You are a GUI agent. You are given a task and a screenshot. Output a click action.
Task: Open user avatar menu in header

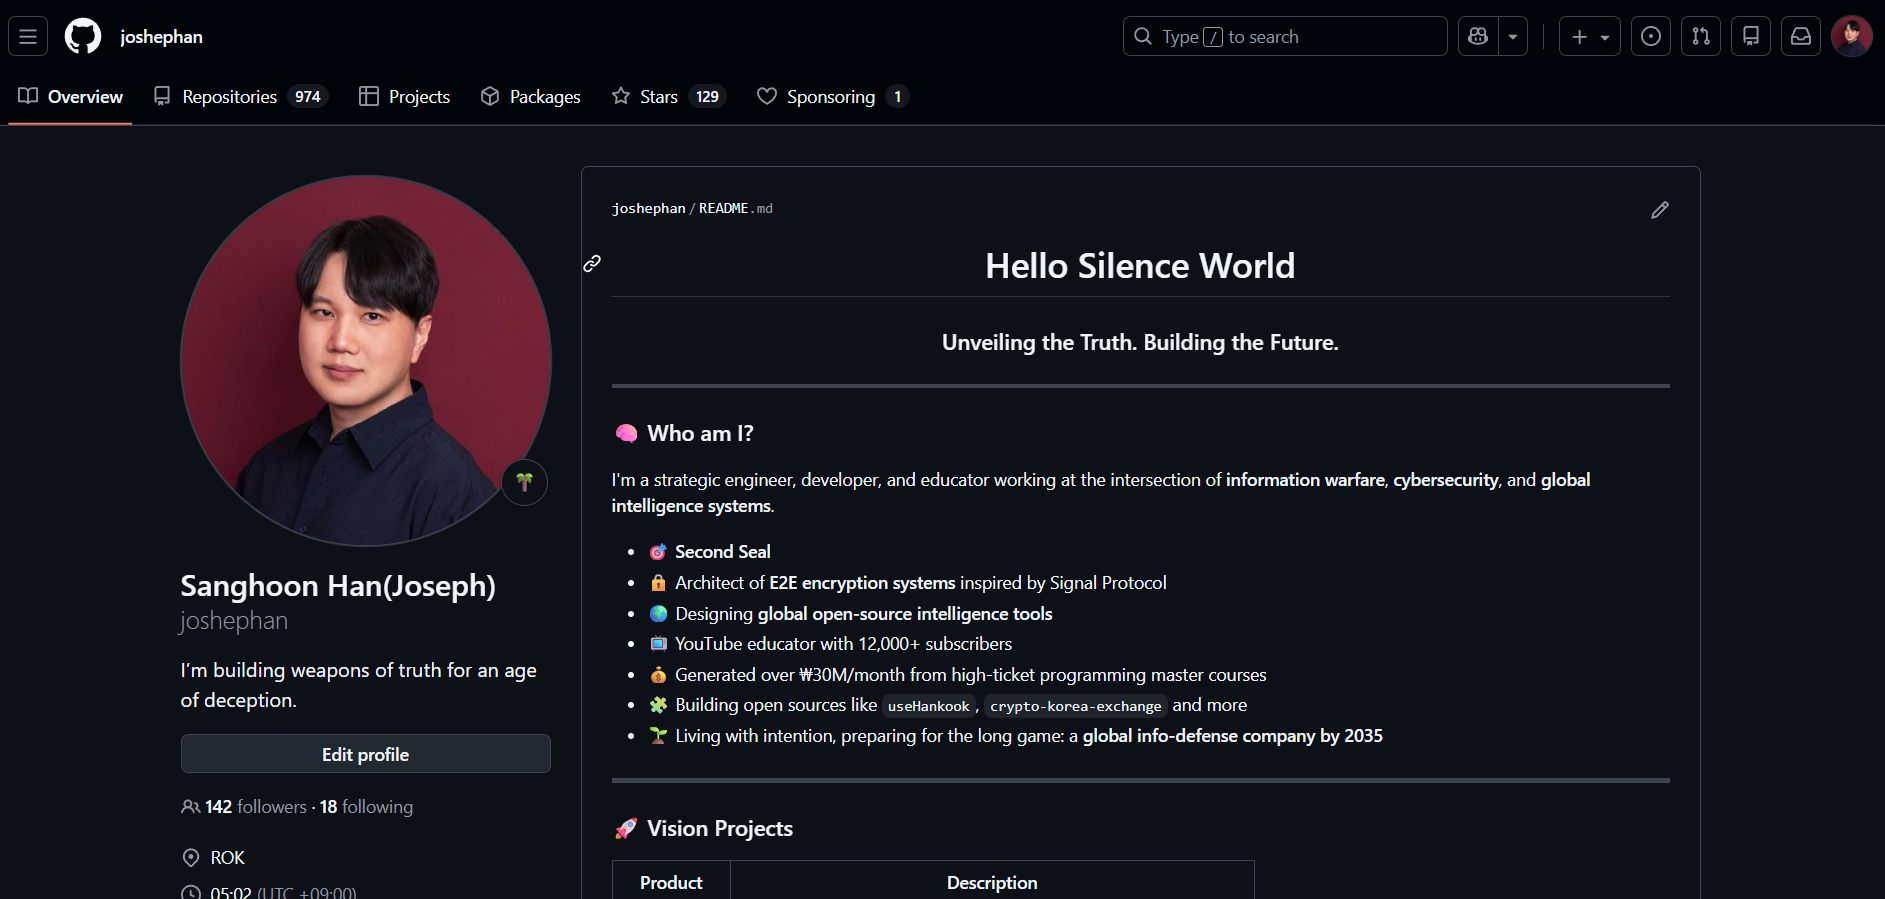pyautogui.click(x=1852, y=37)
